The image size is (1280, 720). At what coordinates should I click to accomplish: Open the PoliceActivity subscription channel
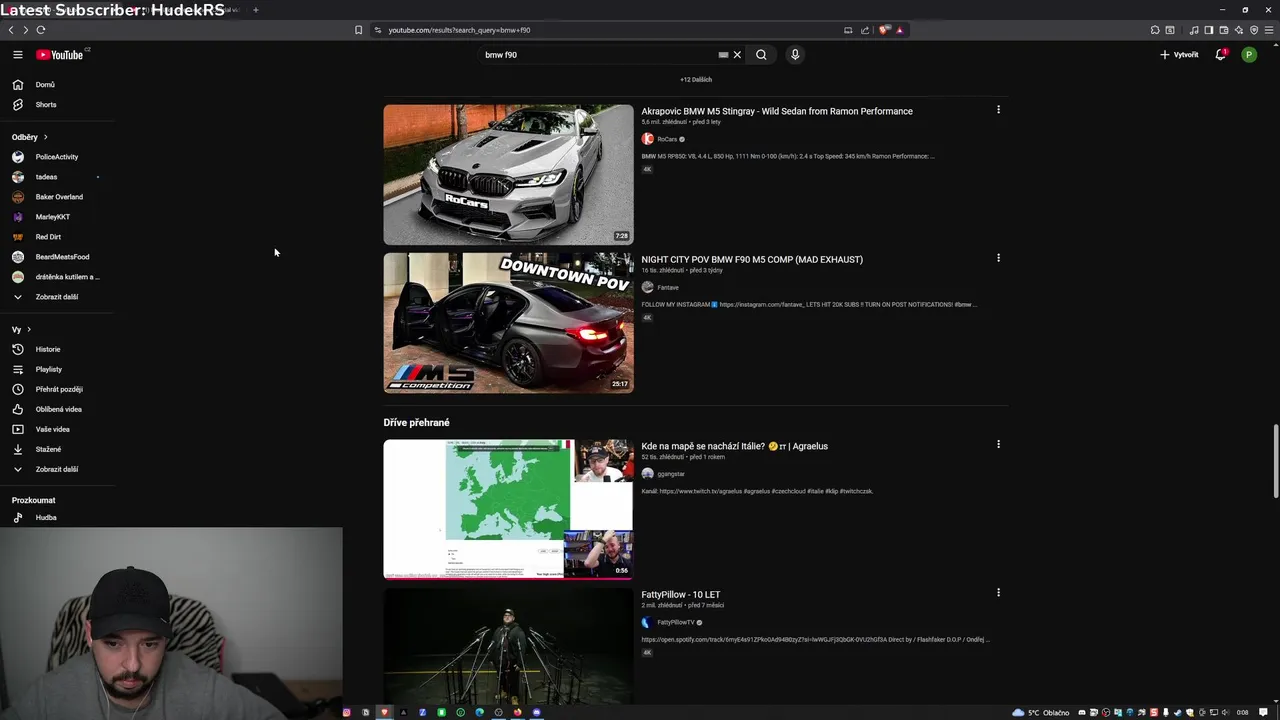tap(57, 157)
